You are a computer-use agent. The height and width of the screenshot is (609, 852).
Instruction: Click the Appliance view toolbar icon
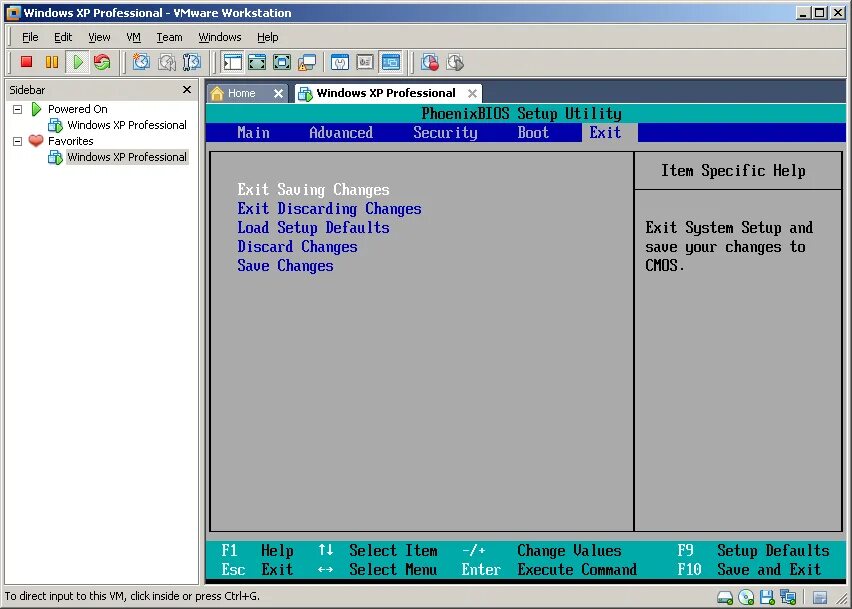point(365,62)
